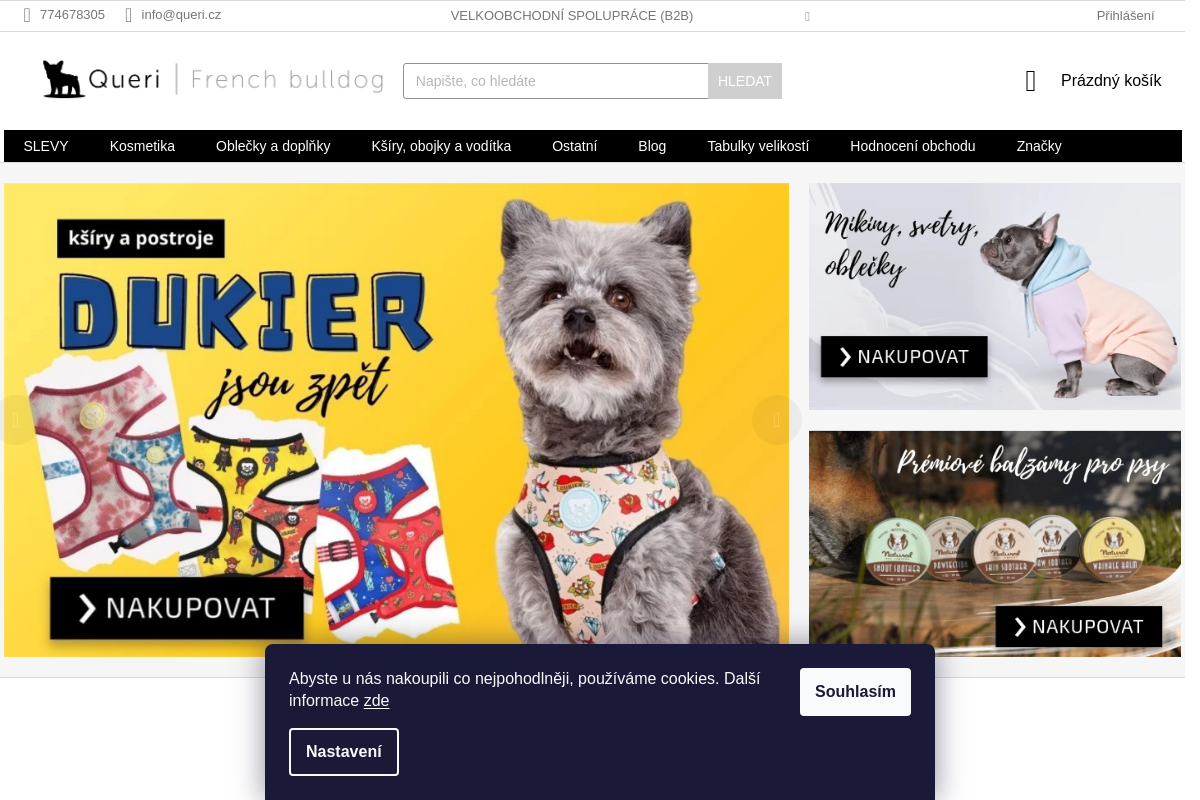Click NAKUPOVAT on the Dukier banner

coord(177,608)
